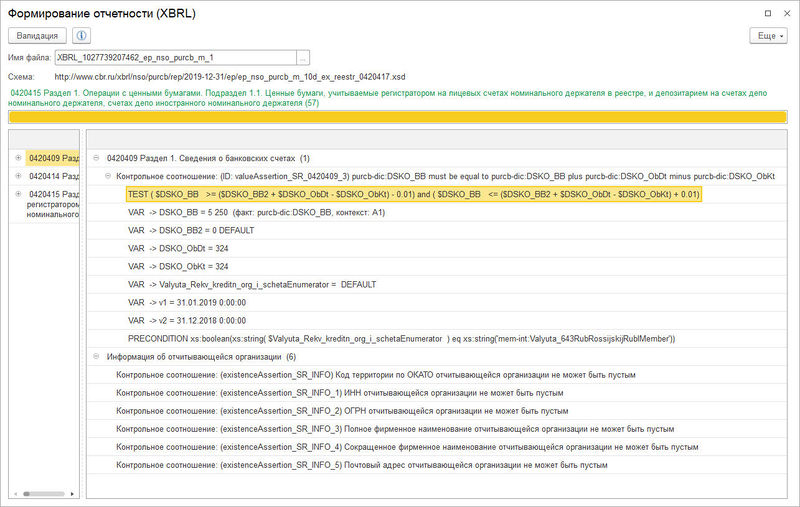This screenshot has width=800, height=507.
Task: Expand the 0420414 item in left tree
Action: click(x=18, y=176)
